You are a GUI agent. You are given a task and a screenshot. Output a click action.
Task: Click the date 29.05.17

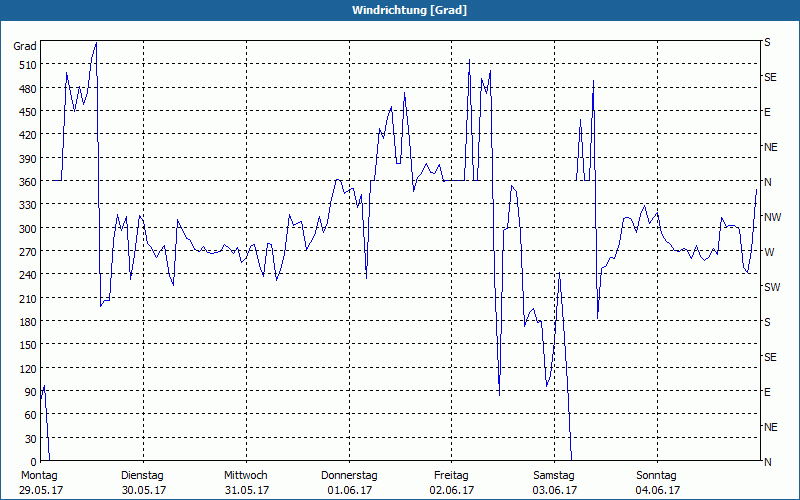coord(41,490)
